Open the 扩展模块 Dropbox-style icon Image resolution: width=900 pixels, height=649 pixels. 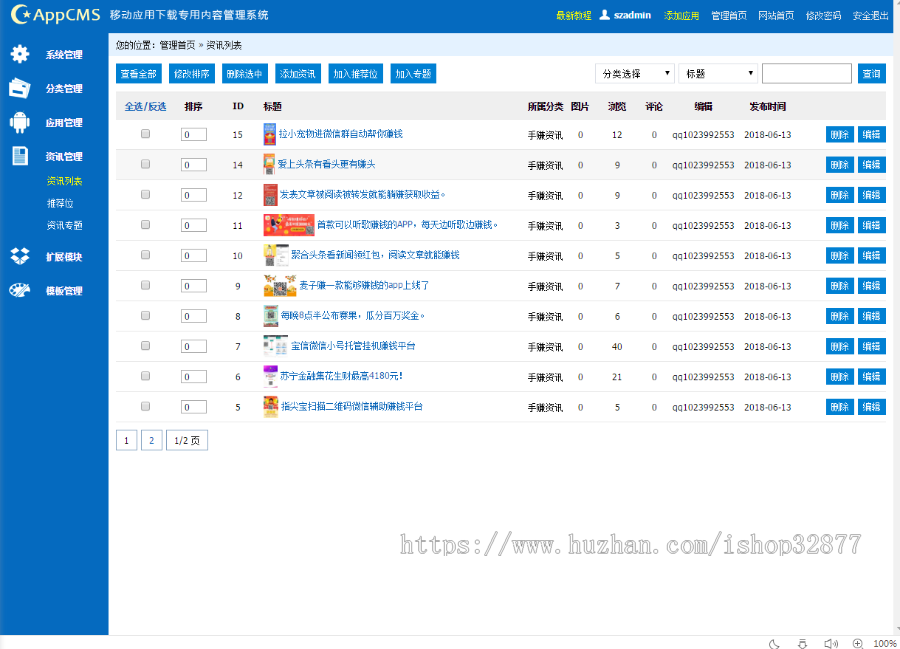[20, 256]
